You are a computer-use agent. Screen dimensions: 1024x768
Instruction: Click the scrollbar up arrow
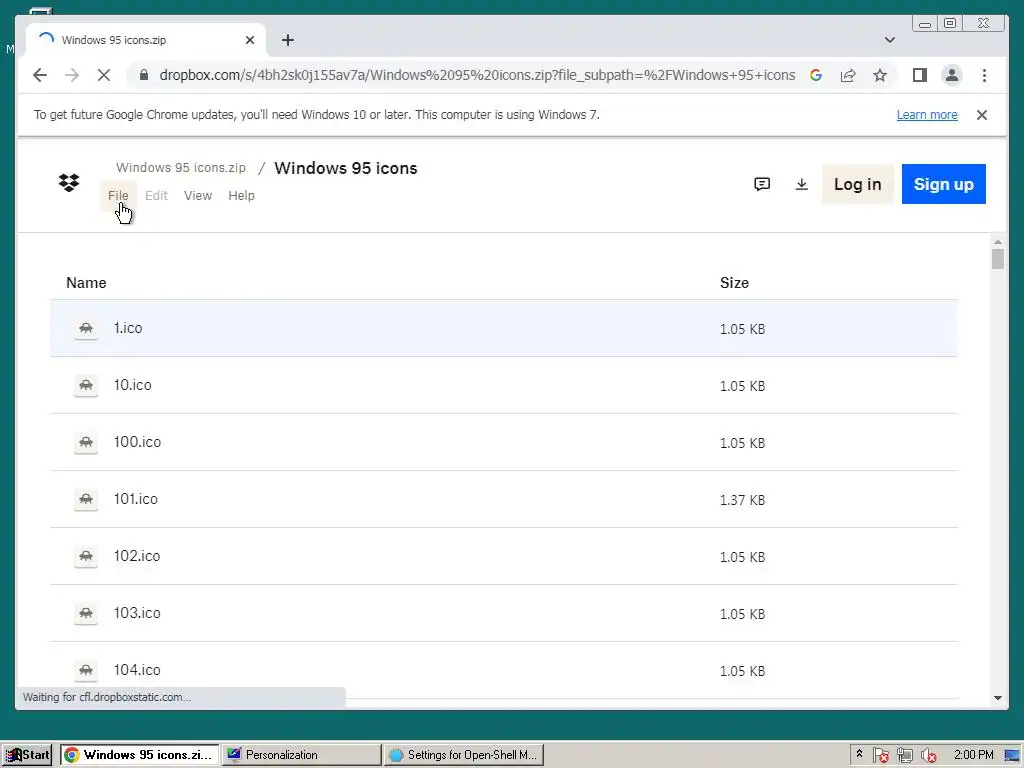[997, 242]
